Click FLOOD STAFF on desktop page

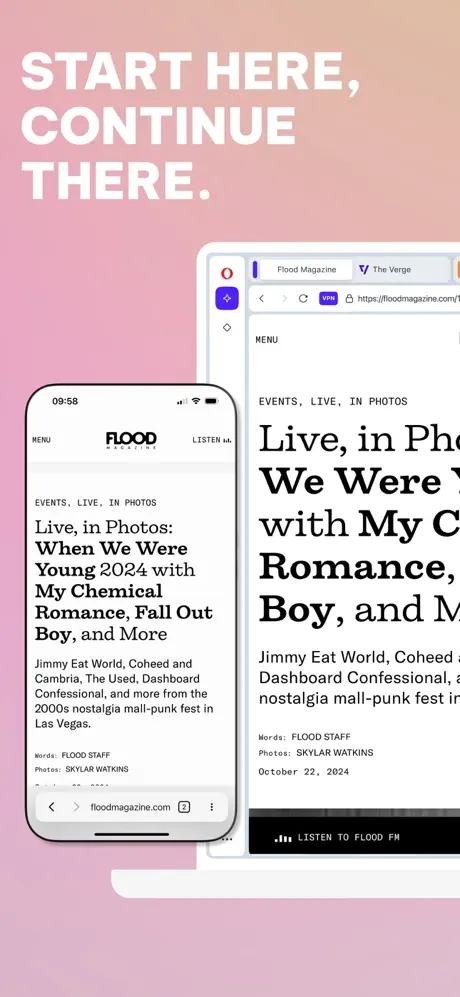321,737
